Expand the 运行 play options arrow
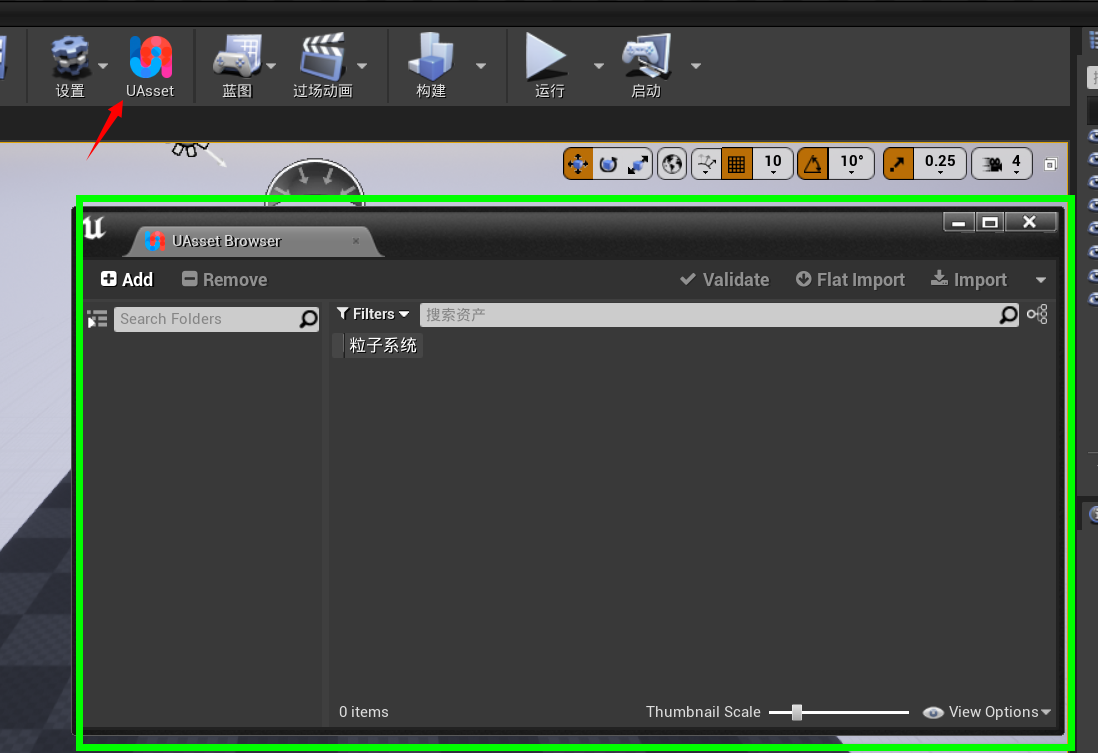This screenshot has height=753, width=1098. click(599, 66)
